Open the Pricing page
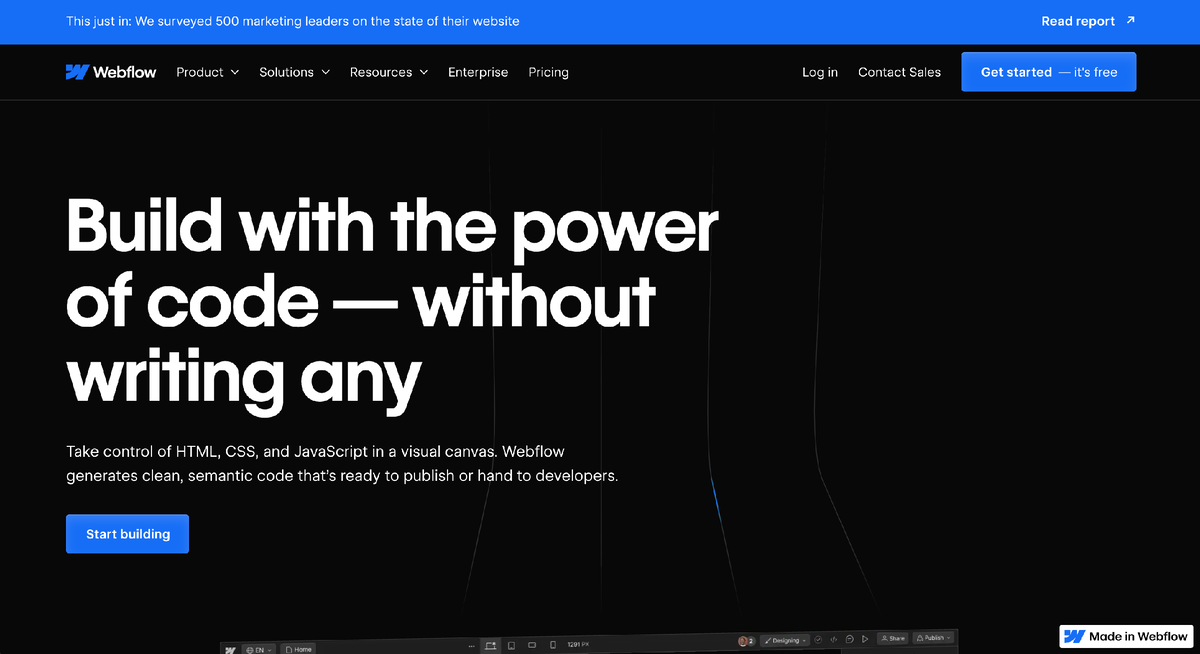Viewport: 1200px width, 654px height. (548, 72)
